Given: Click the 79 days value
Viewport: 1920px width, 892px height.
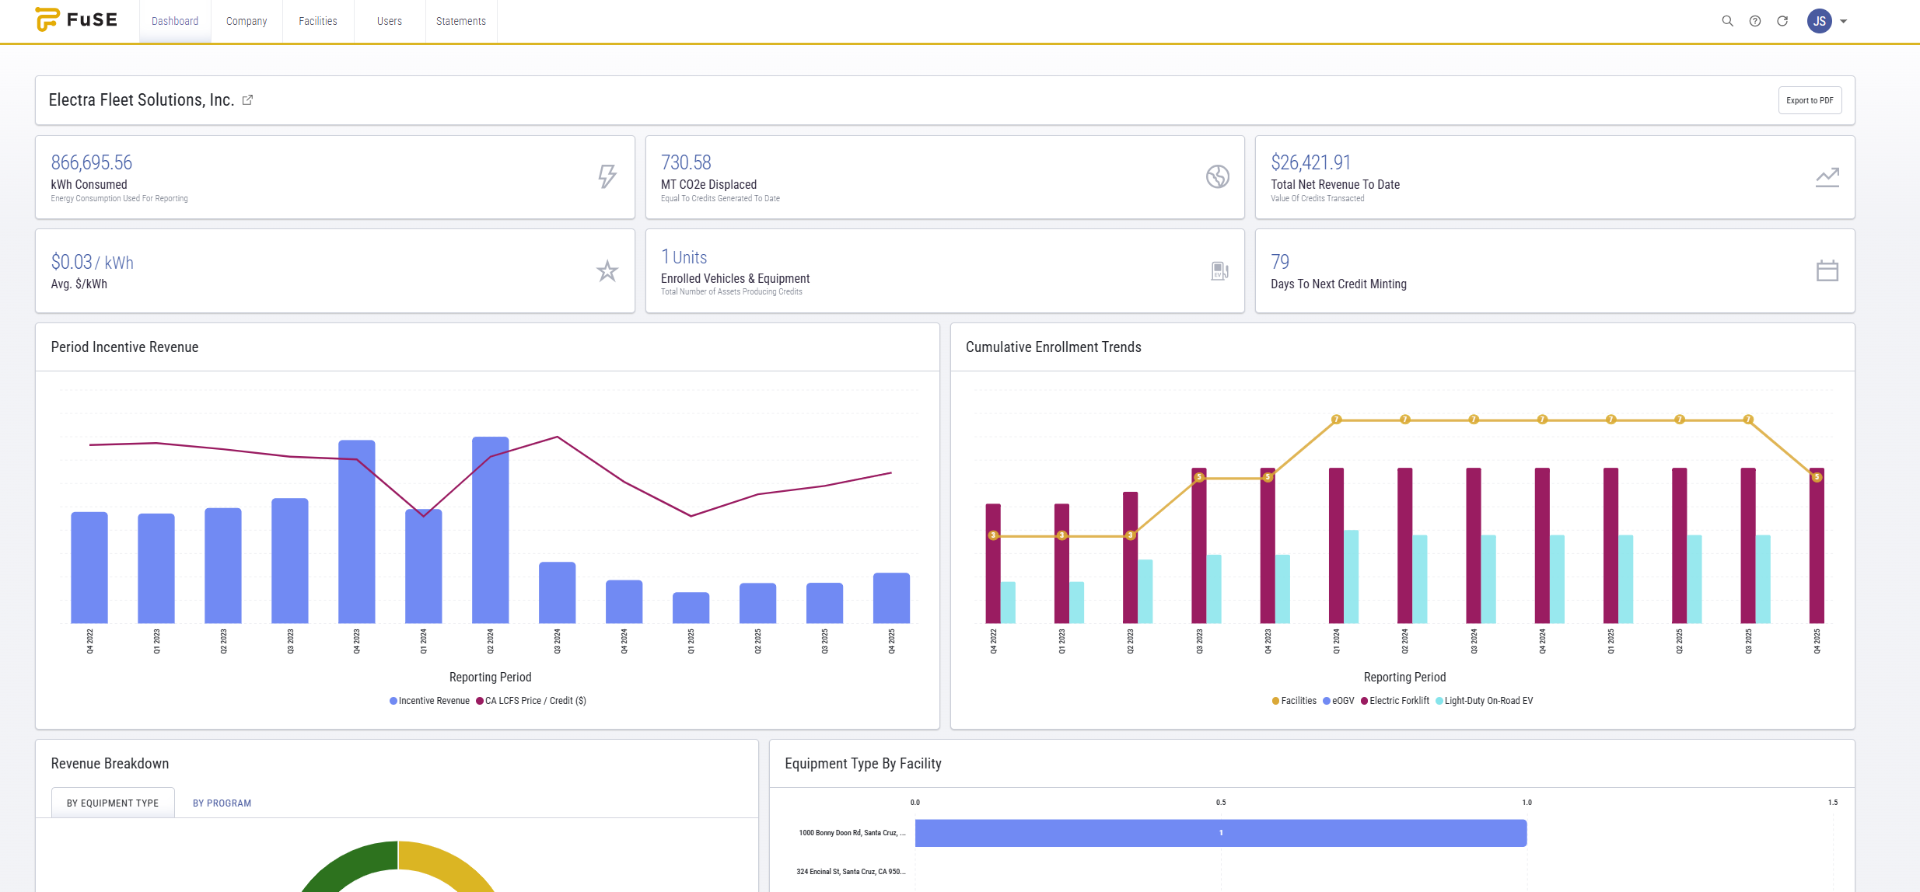Looking at the screenshot, I should [1280, 261].
